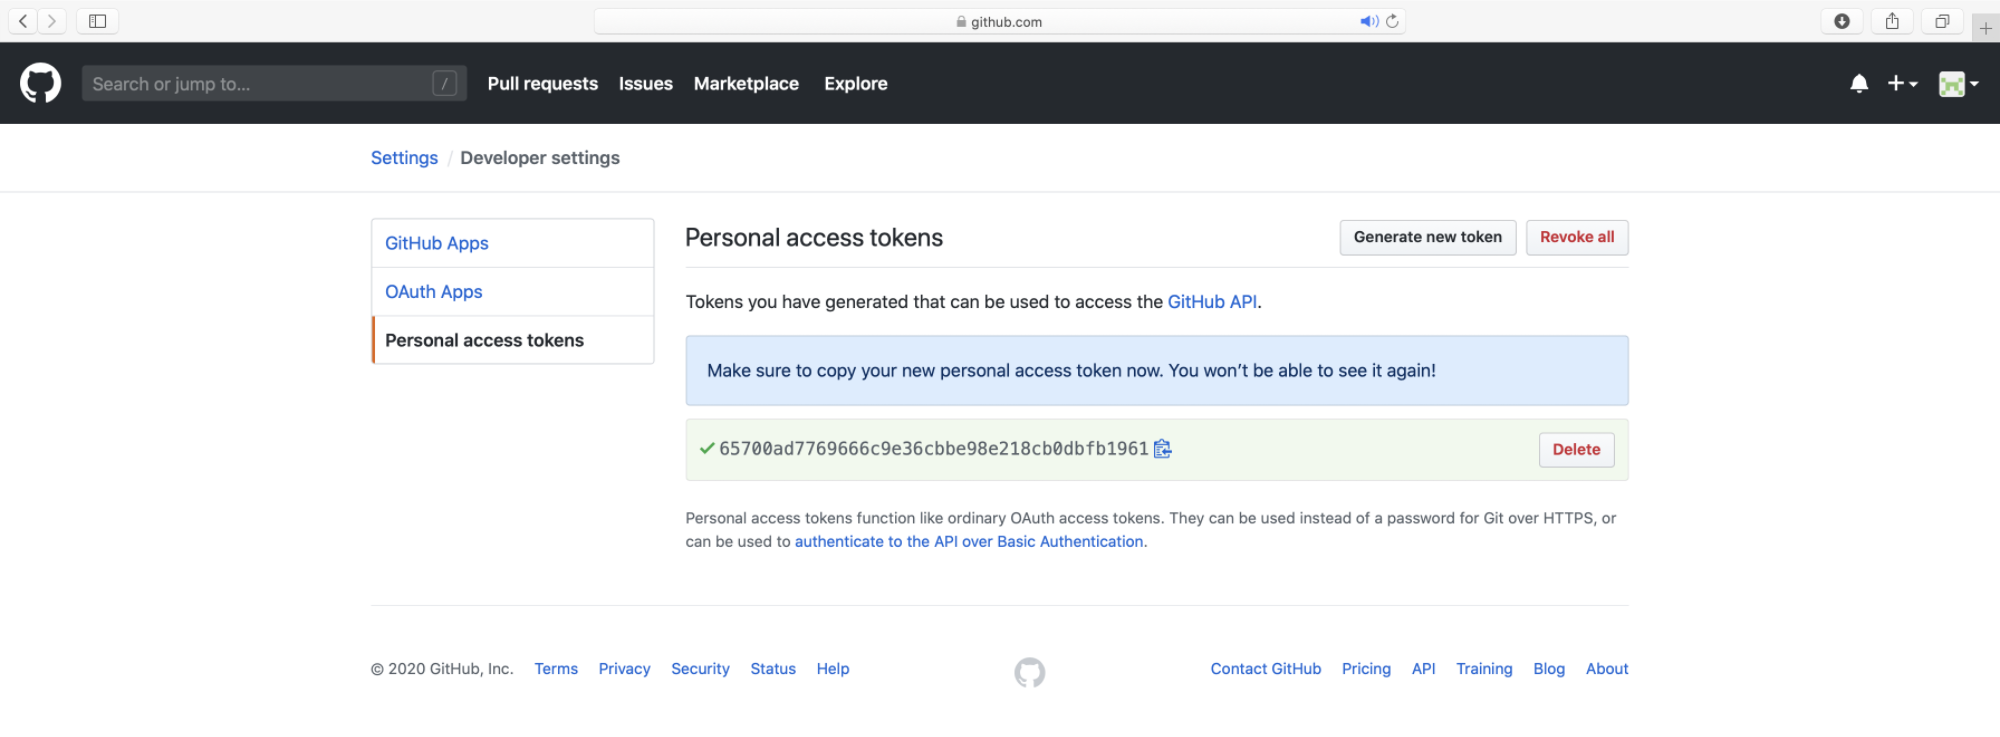
Task: Click the gray GitHub logo in the footer
Action: coord(1029,672)
